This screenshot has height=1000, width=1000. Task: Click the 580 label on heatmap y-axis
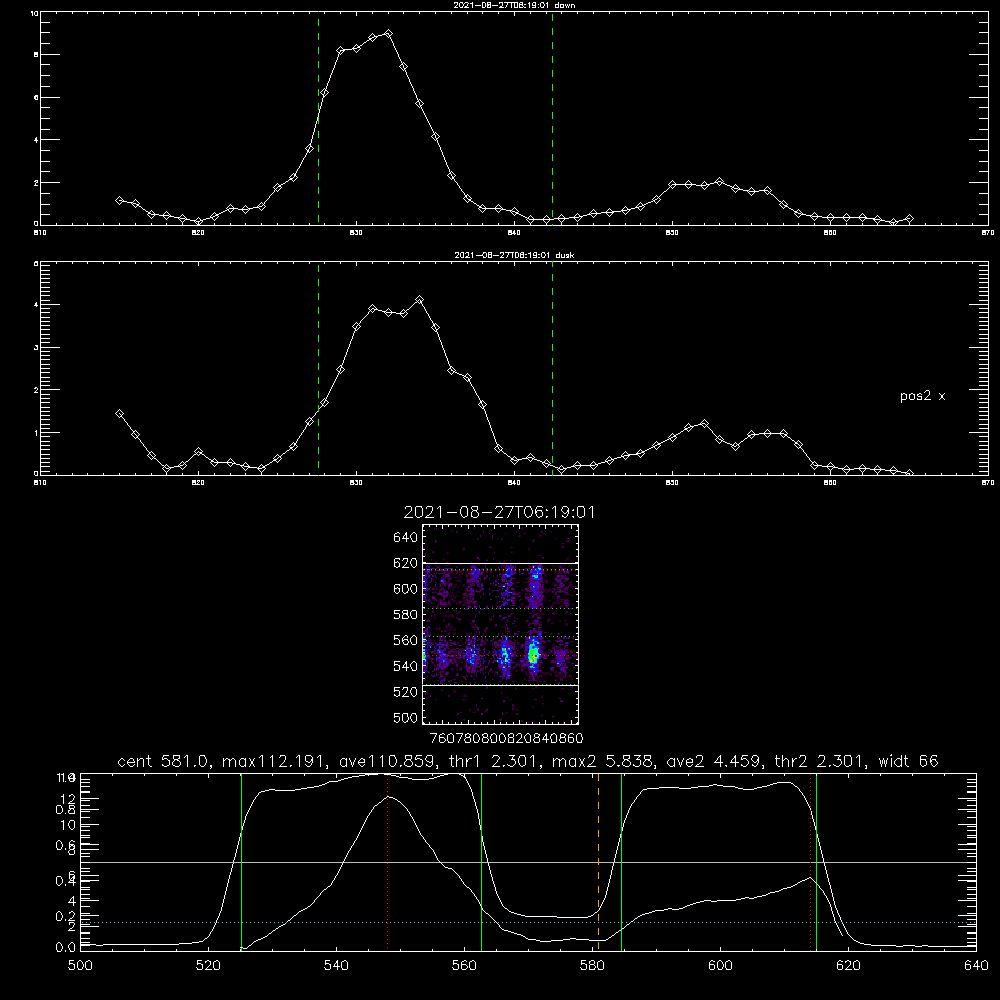pos(406,615)
